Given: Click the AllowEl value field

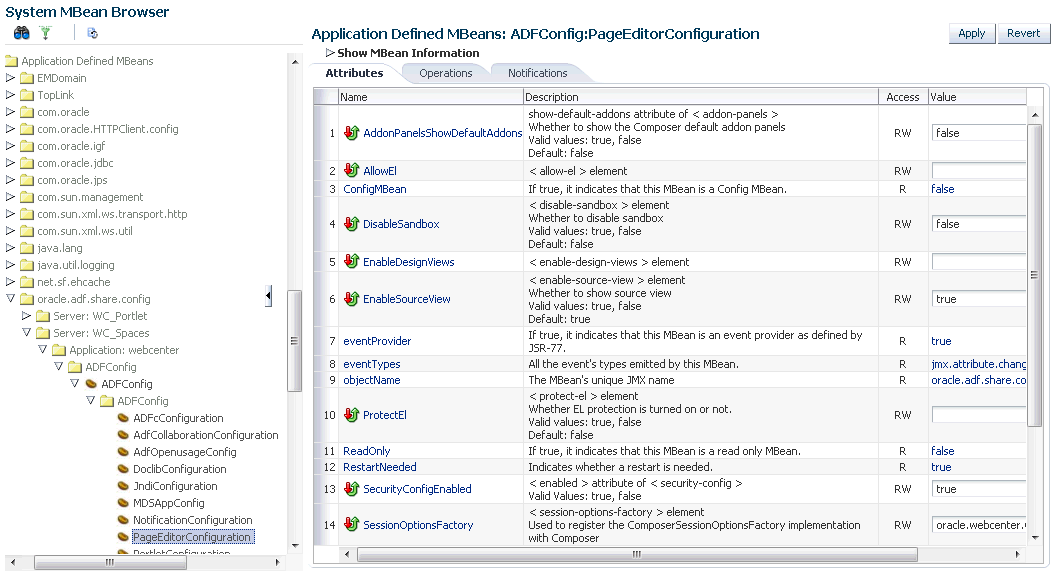Looking at the screenshot, I should point(978,171).
